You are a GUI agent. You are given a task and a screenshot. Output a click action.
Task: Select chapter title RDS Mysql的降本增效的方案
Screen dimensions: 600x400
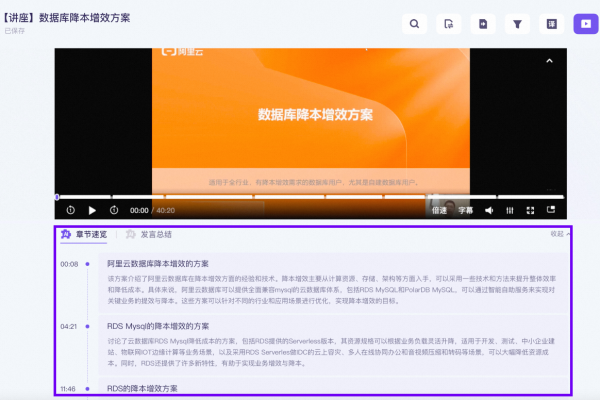(158, 326)
